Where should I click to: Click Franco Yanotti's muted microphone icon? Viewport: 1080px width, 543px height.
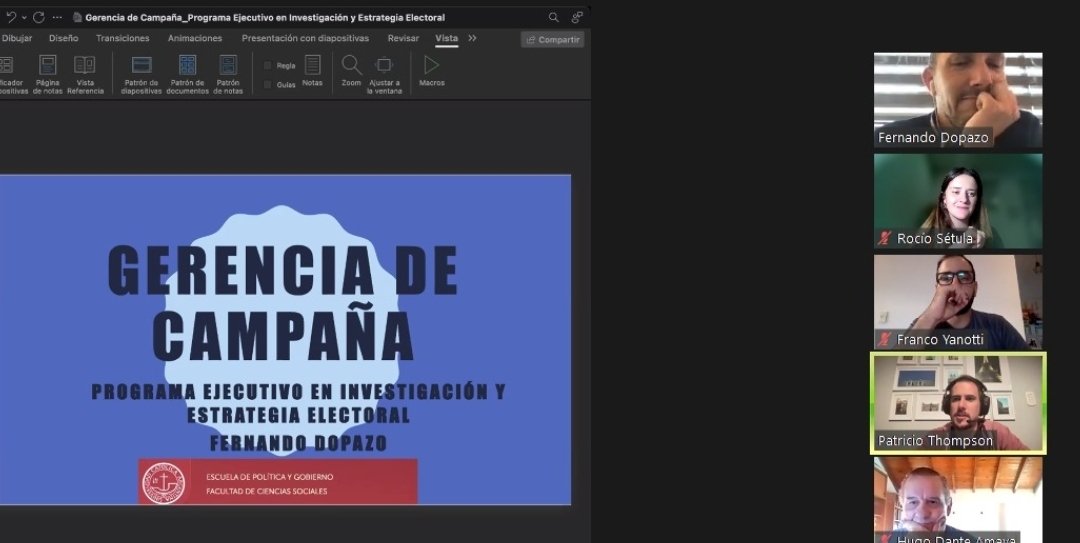(885, 340)
